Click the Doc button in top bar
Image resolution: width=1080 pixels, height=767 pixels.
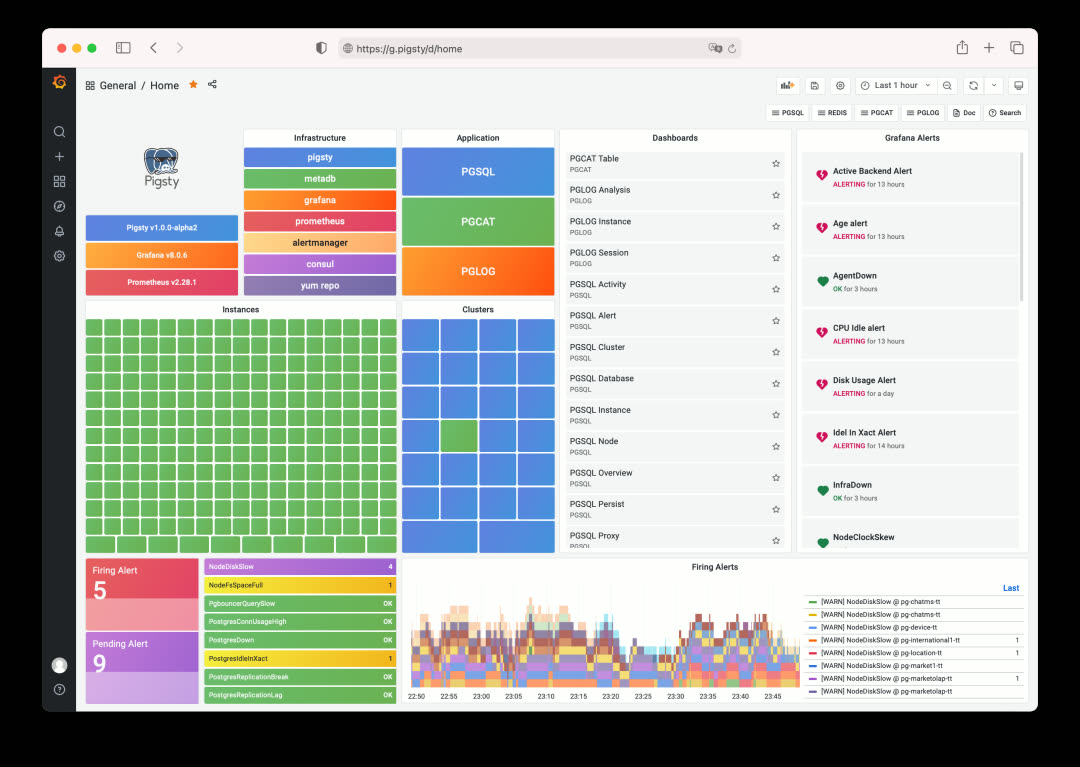(x=964, y=112)
